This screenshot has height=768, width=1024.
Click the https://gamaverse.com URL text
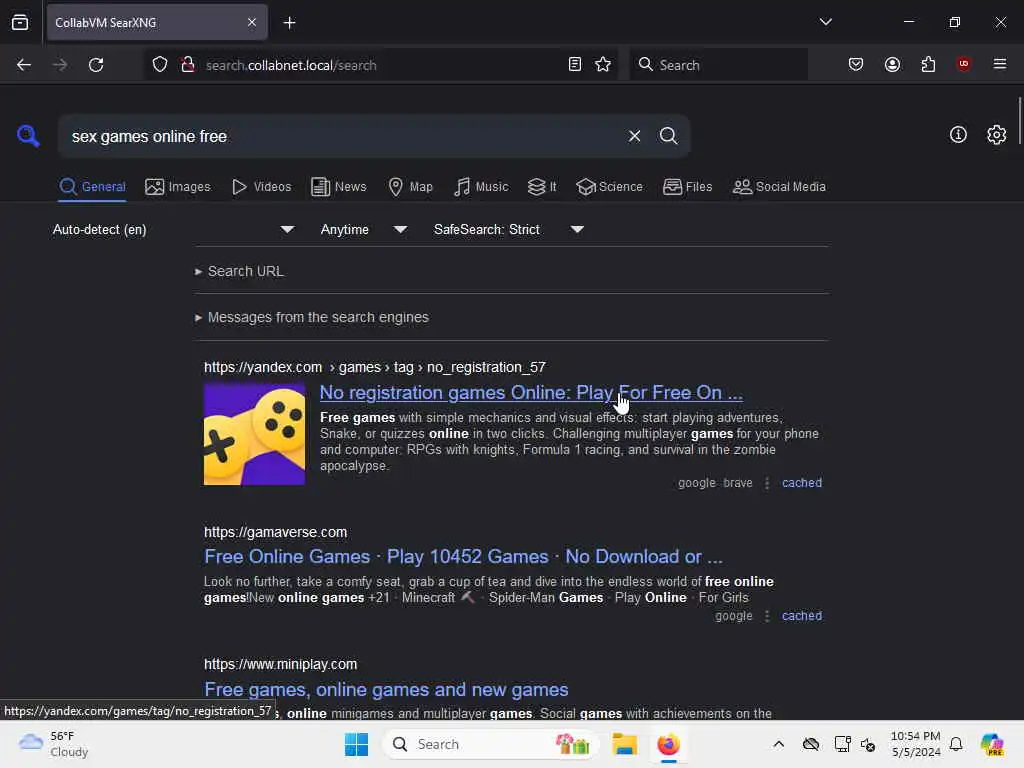[275, 532]
